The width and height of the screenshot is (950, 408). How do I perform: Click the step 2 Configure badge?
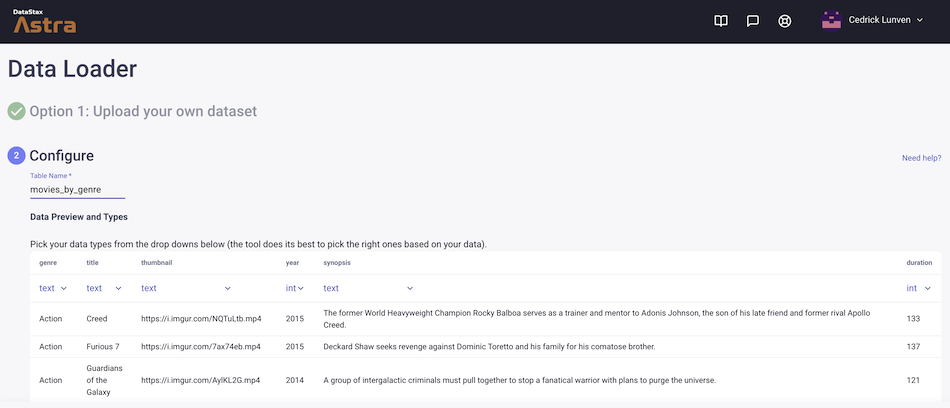coord(17,156)
